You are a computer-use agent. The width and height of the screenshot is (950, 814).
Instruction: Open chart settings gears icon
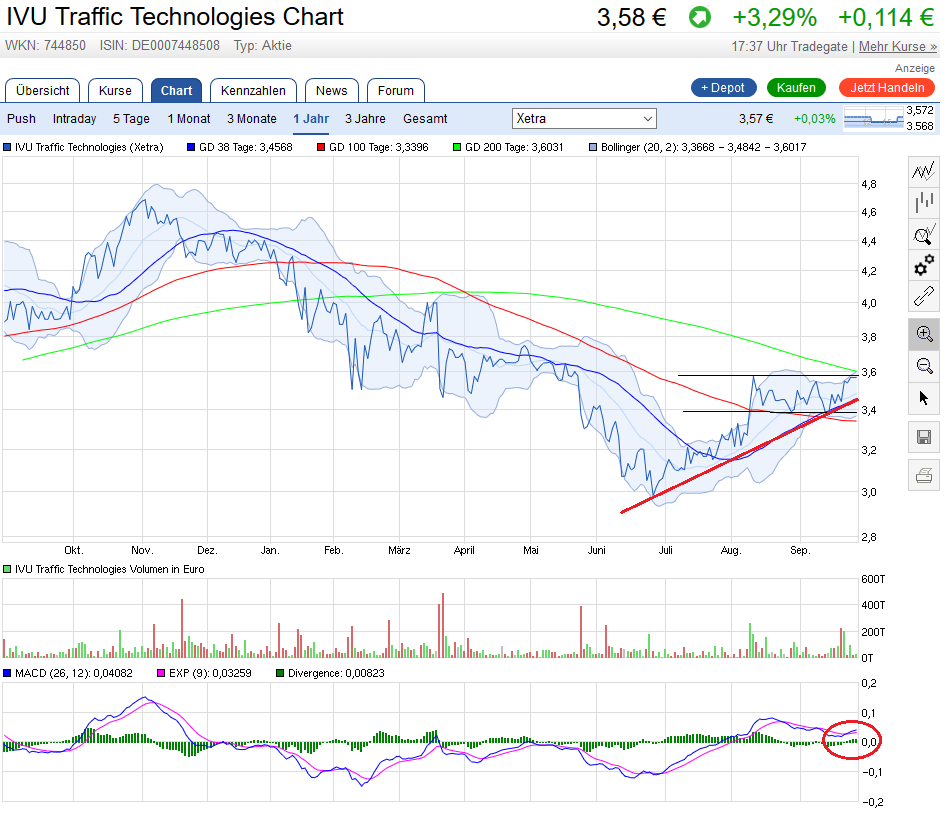point(924,266)
